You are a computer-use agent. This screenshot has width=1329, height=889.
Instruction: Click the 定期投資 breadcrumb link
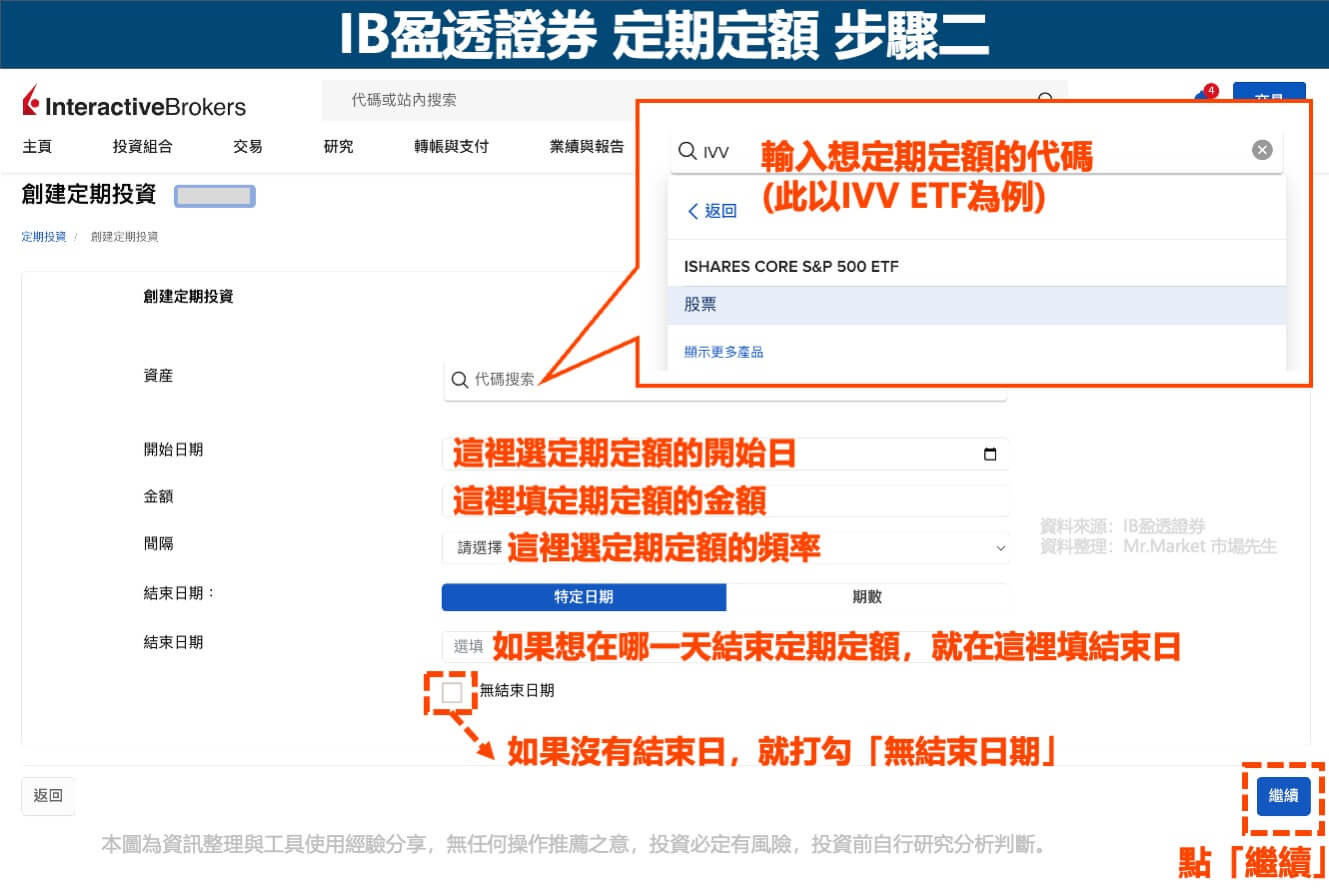coord(43,237)
